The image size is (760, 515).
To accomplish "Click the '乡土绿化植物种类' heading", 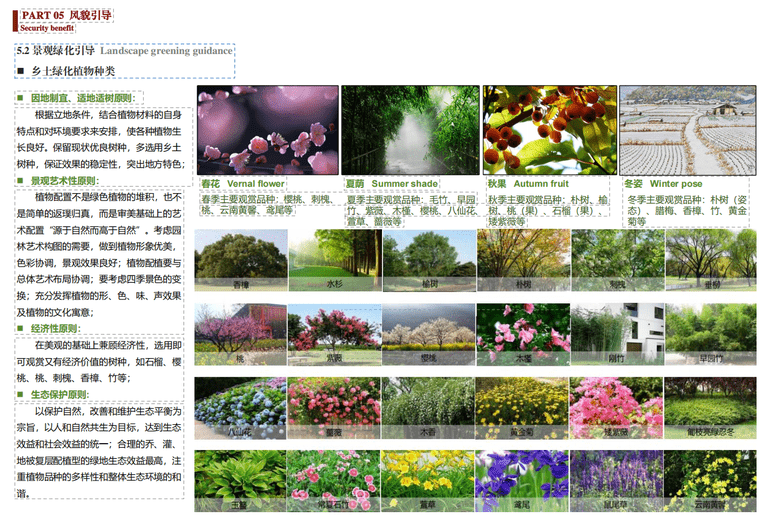I will [73, 71].
